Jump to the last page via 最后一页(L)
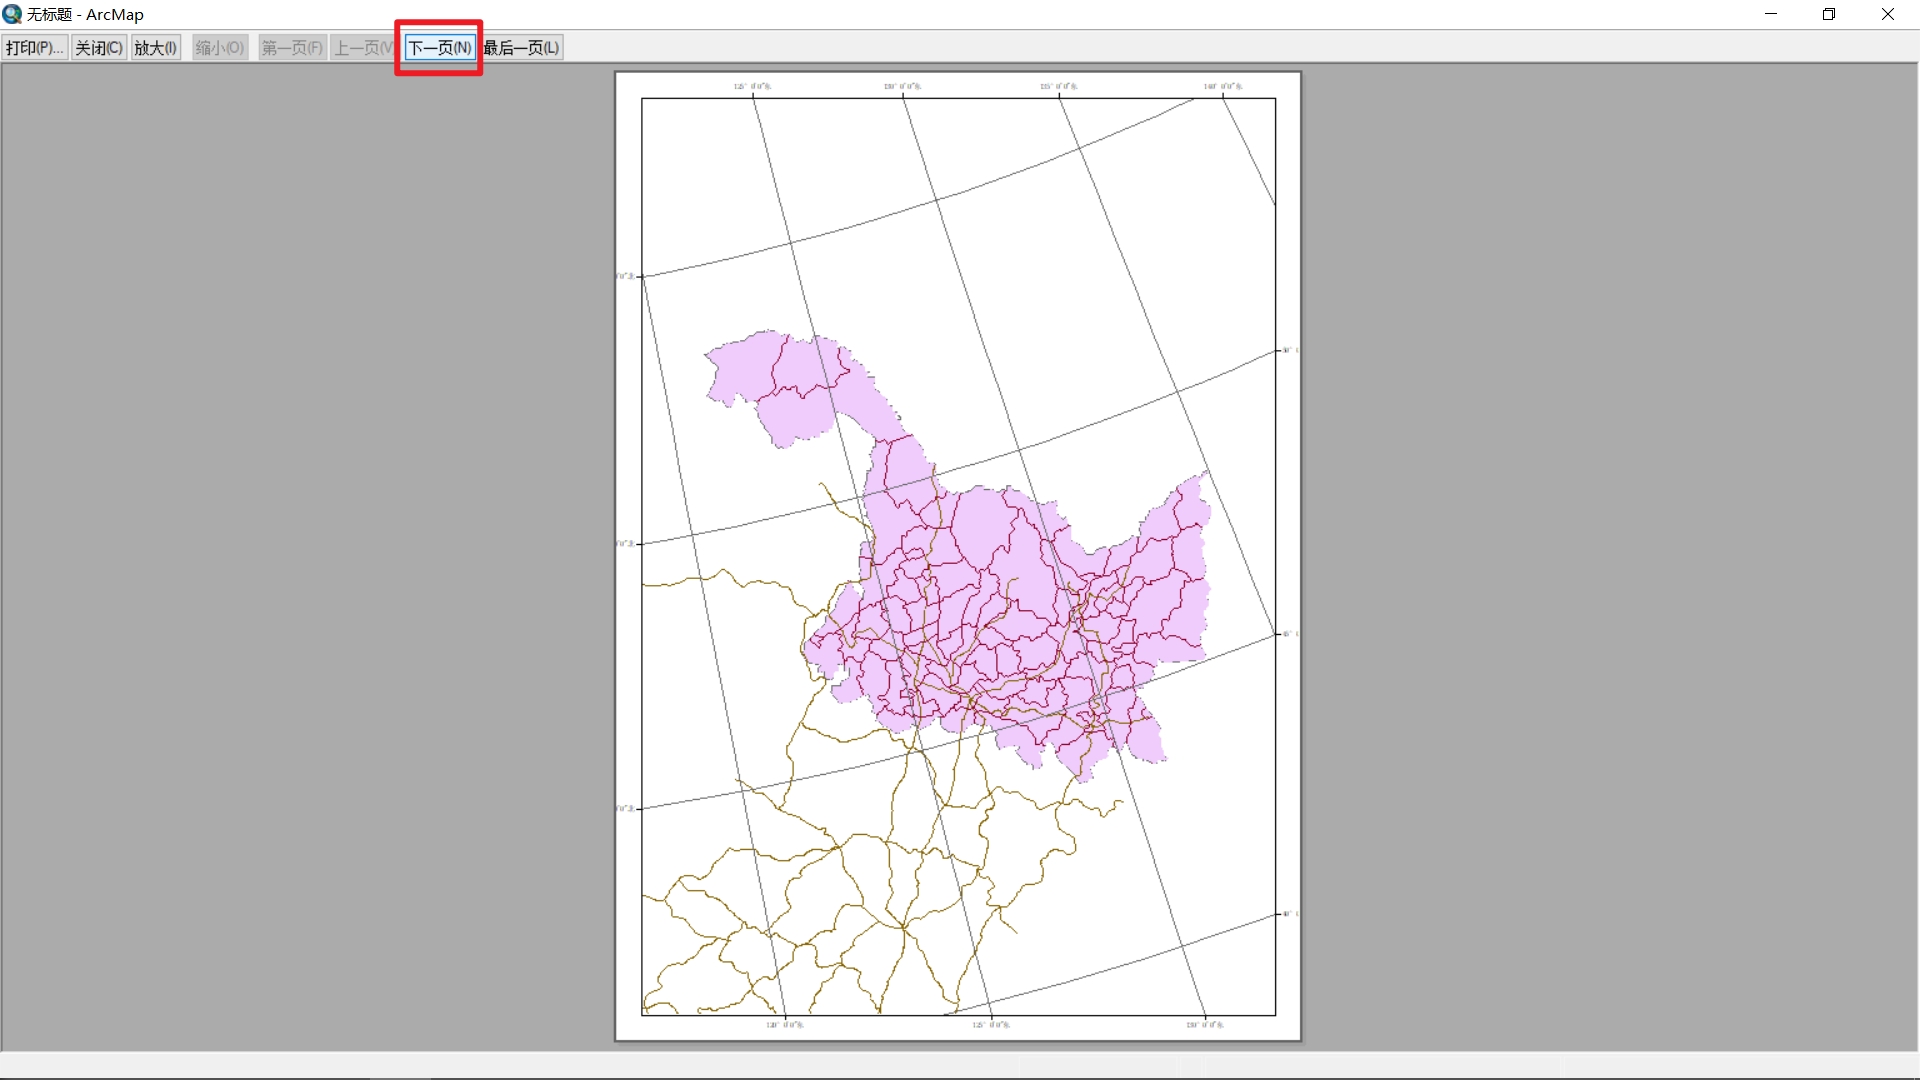Screen dimensions: 1920x1080 coord(522,48)
